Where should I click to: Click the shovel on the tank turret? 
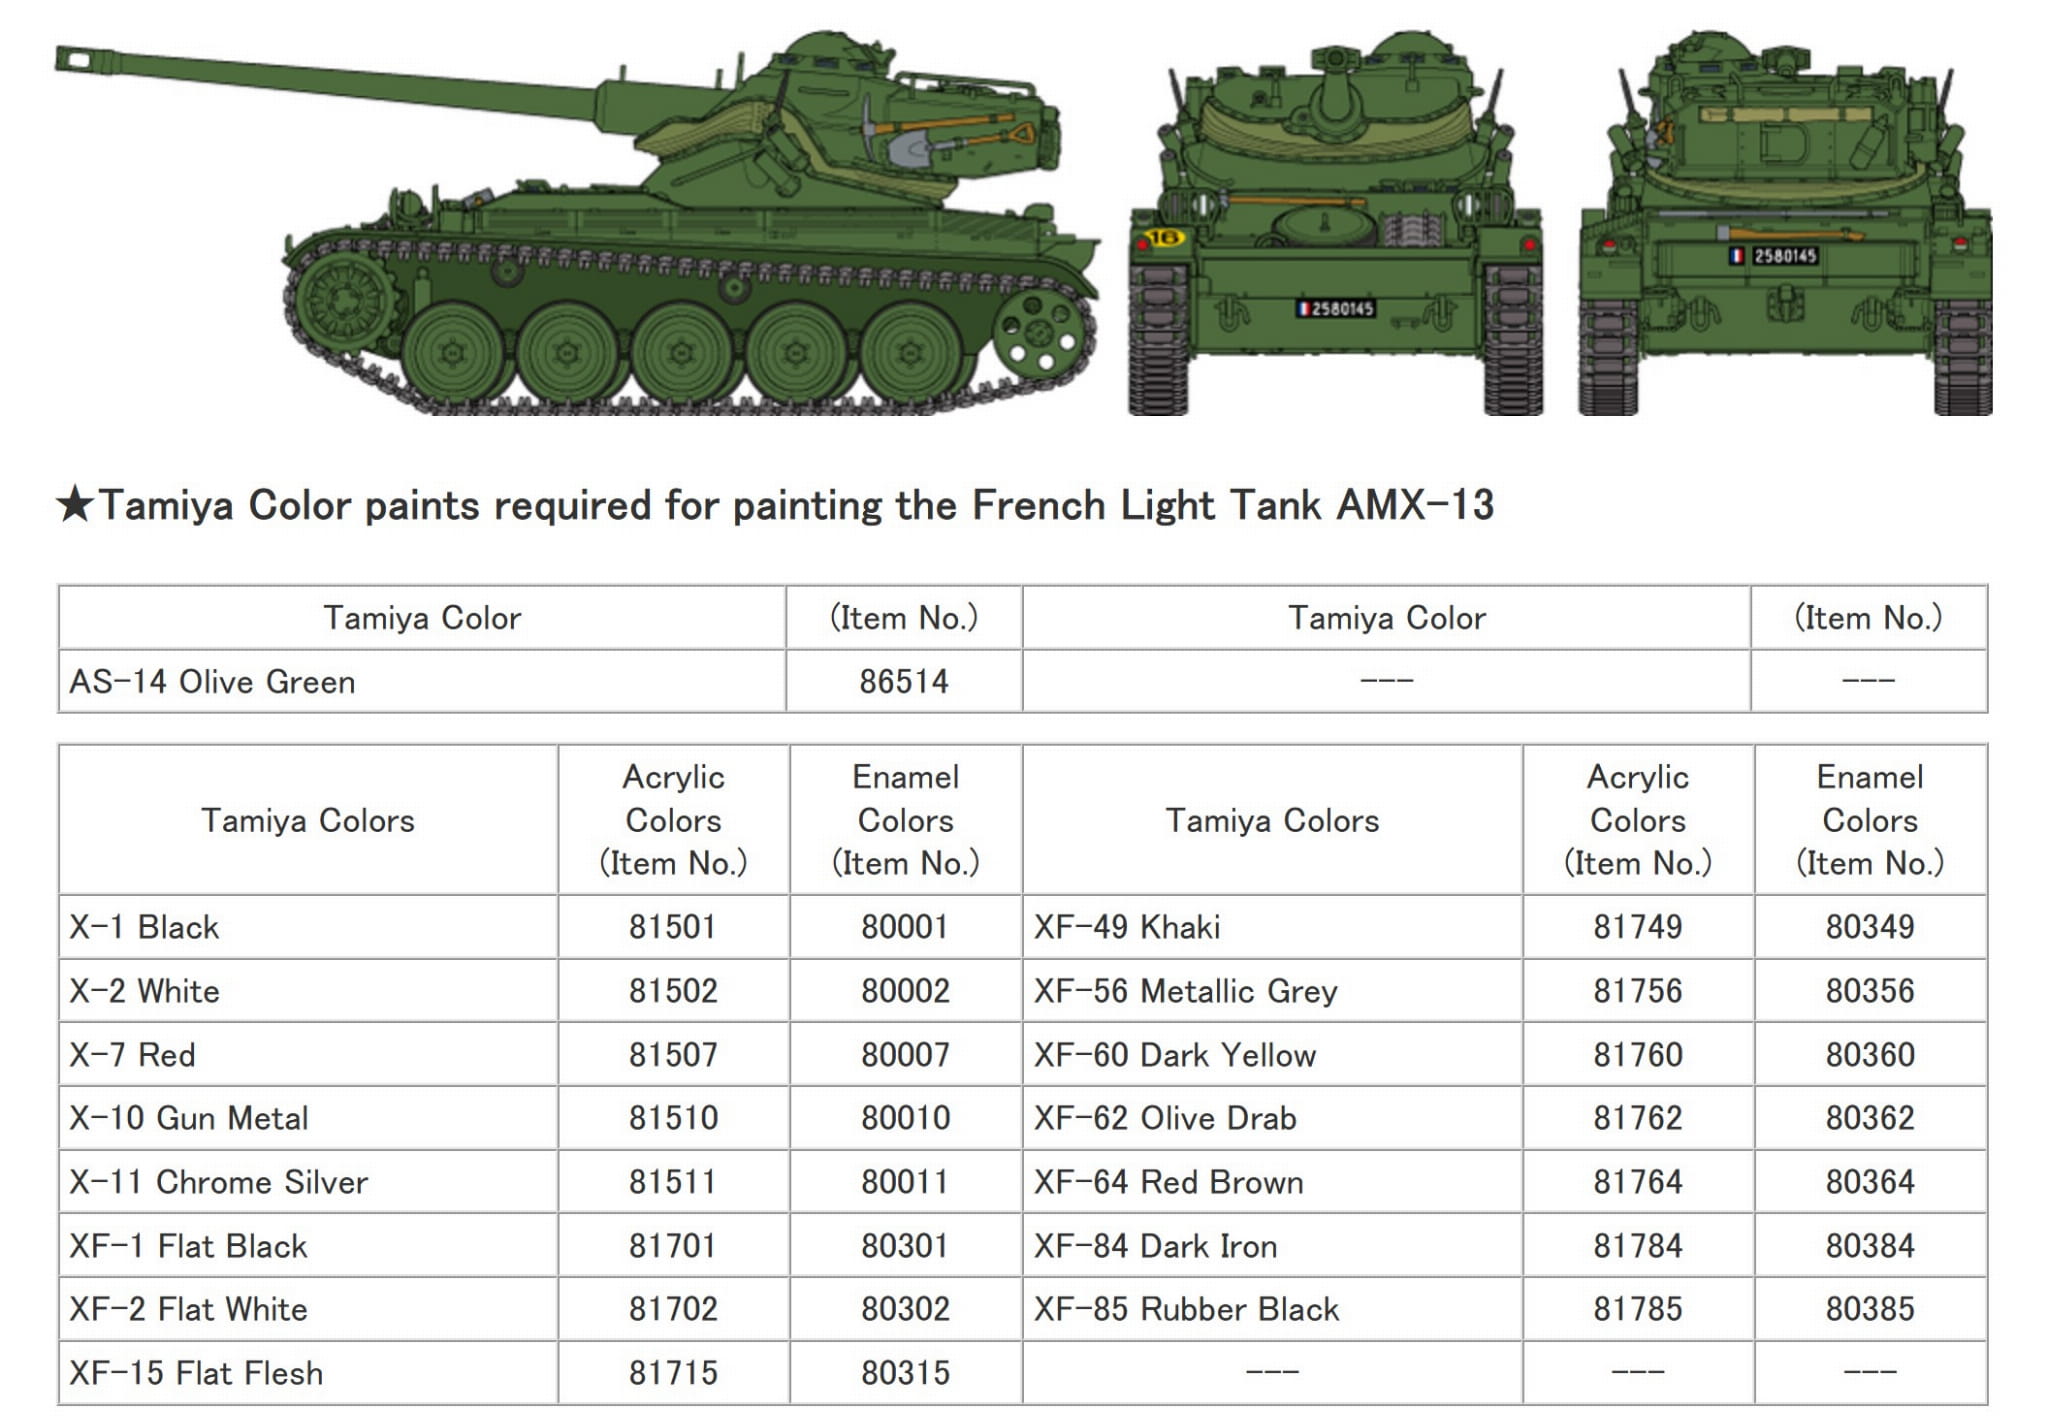pyautogui.click(x=920, y=146)
